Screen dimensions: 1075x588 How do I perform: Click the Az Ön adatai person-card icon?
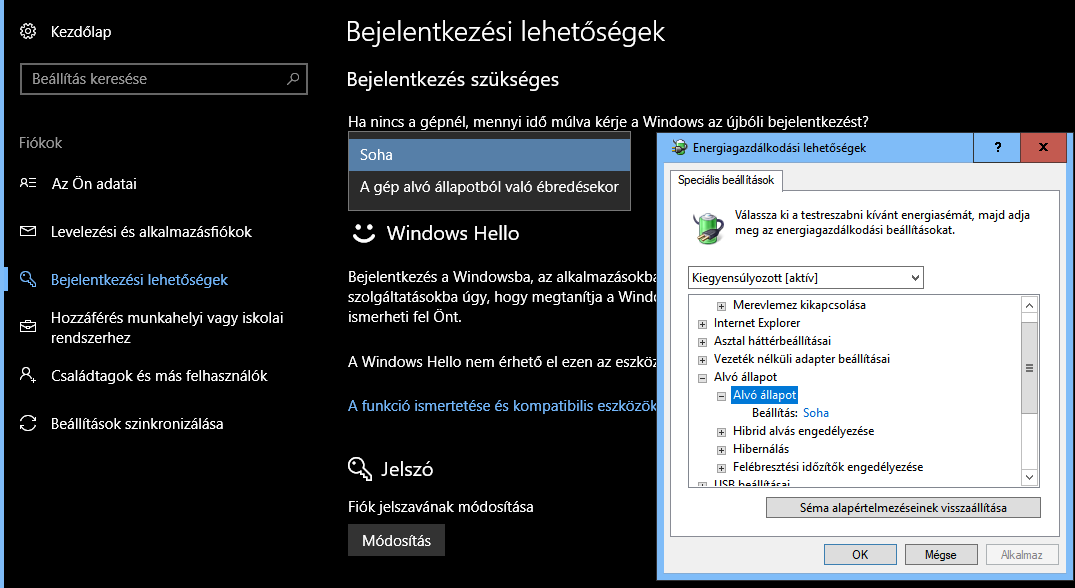click(x=27, y=183)
